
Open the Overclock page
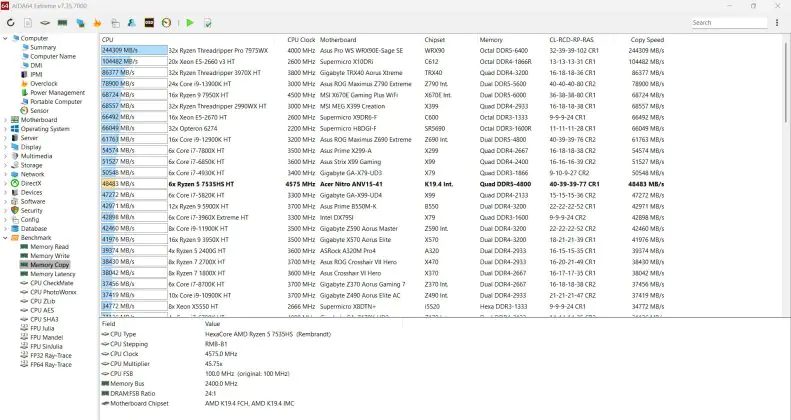point(44,84)
